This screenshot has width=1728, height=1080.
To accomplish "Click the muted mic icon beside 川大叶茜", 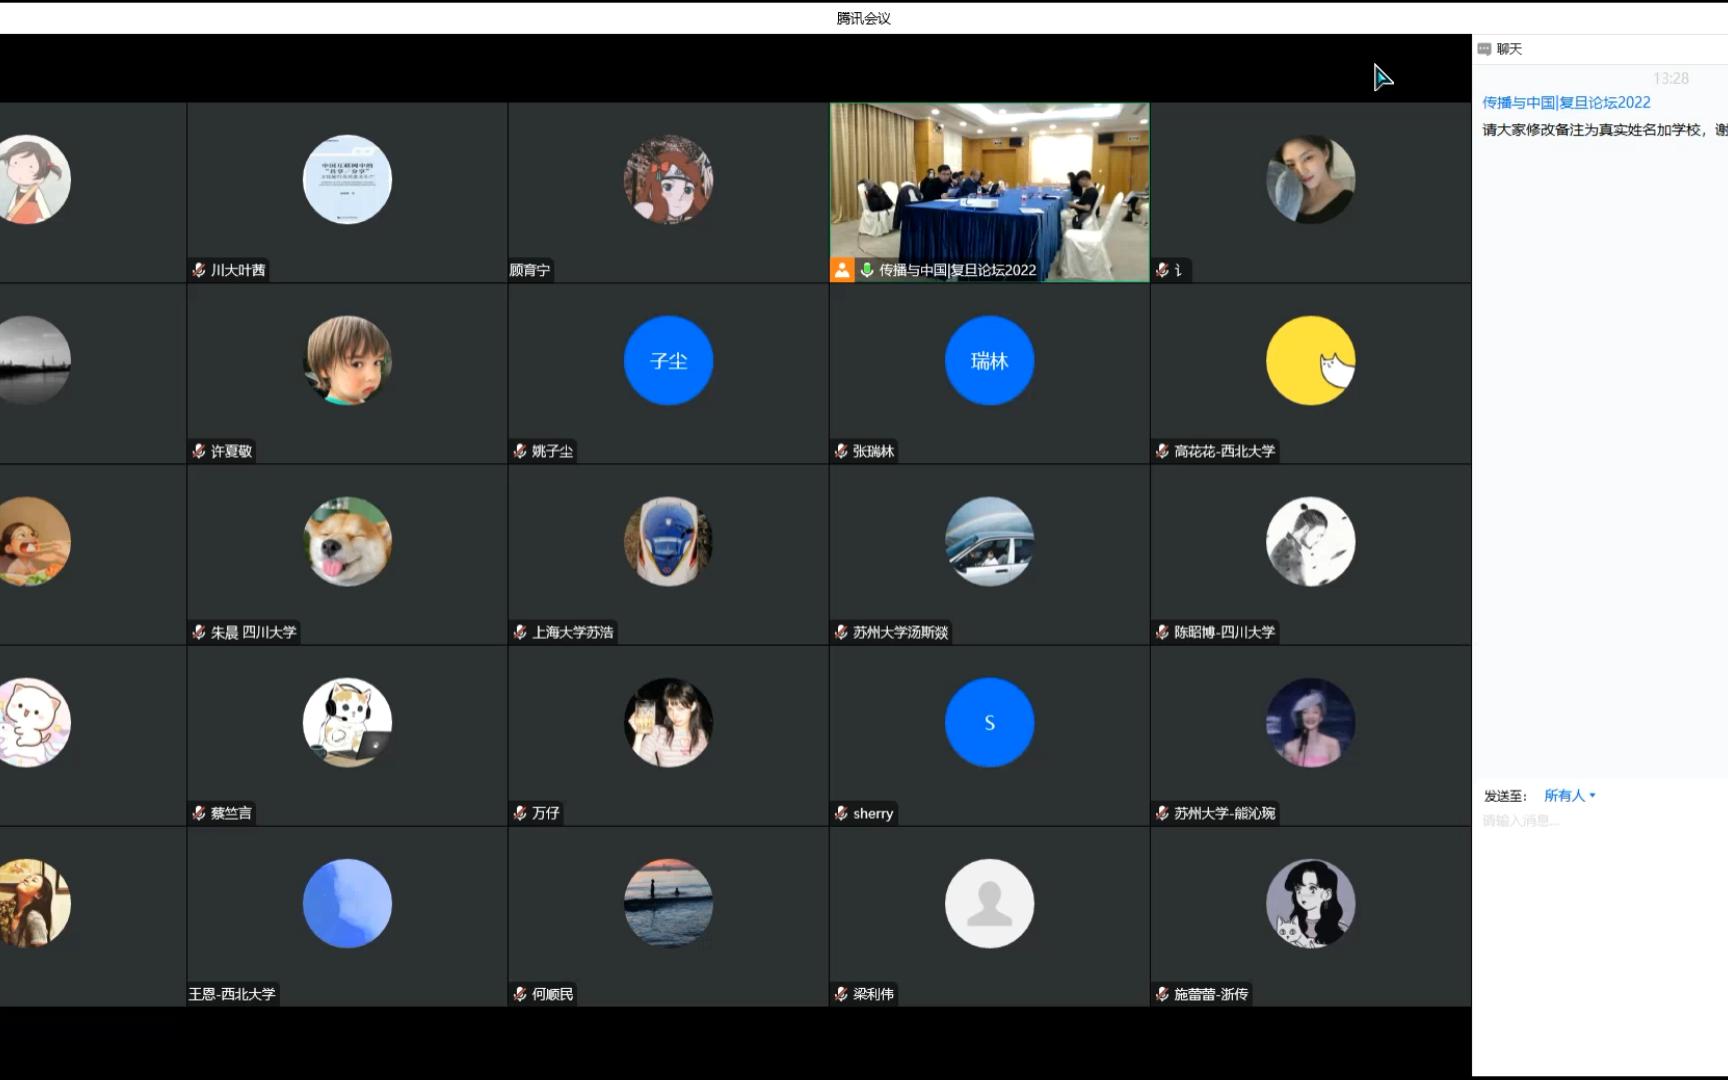I will 199,270.
